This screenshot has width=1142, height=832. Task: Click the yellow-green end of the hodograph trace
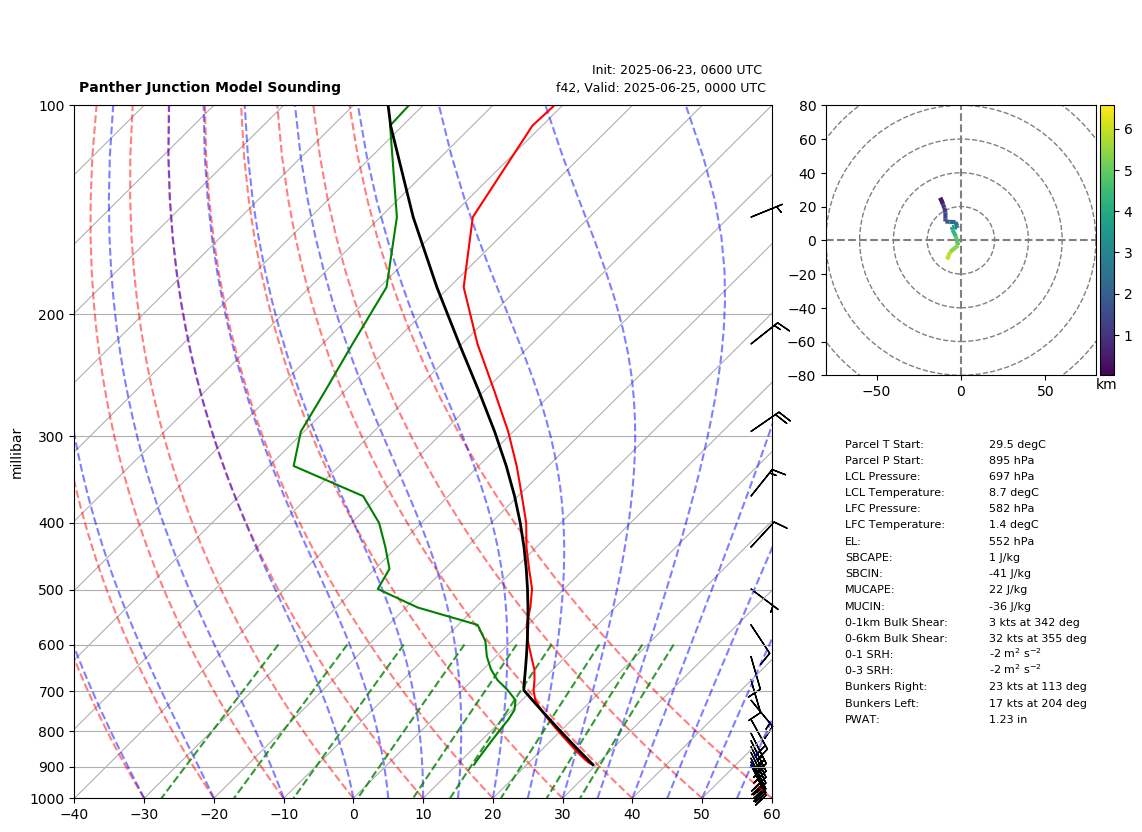pos(948,257)
